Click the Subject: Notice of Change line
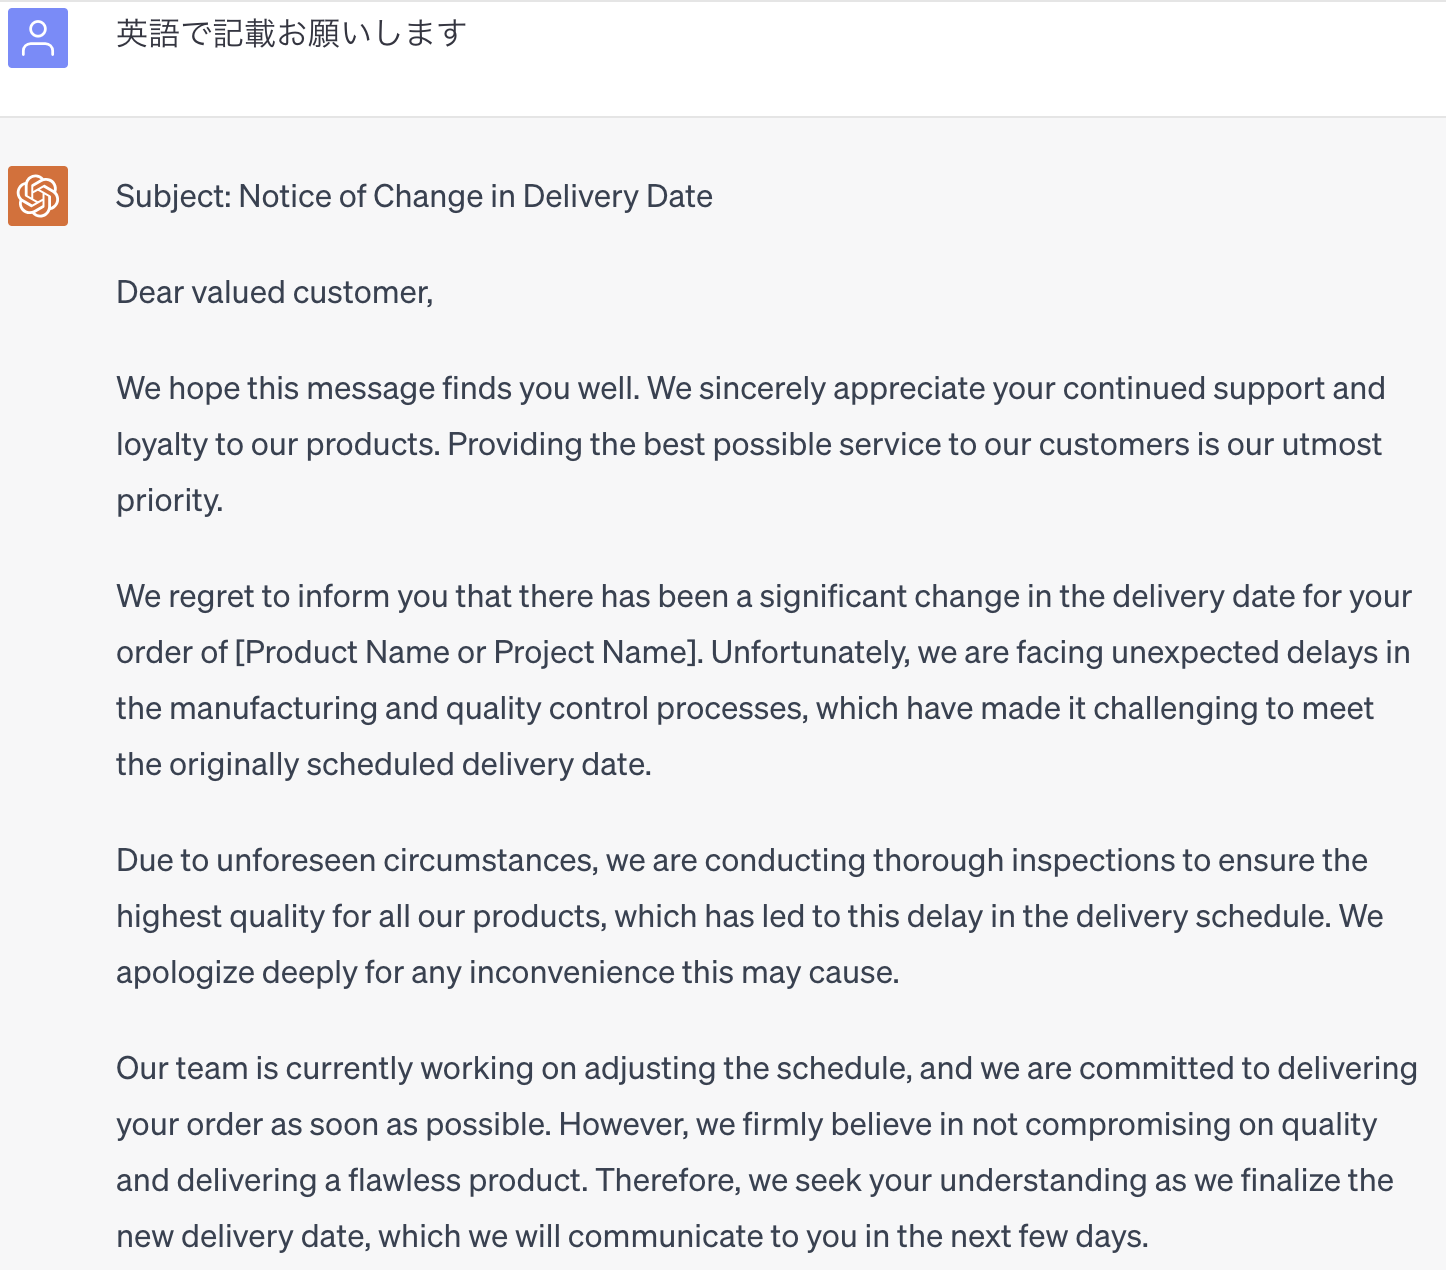 click(414, 196)
